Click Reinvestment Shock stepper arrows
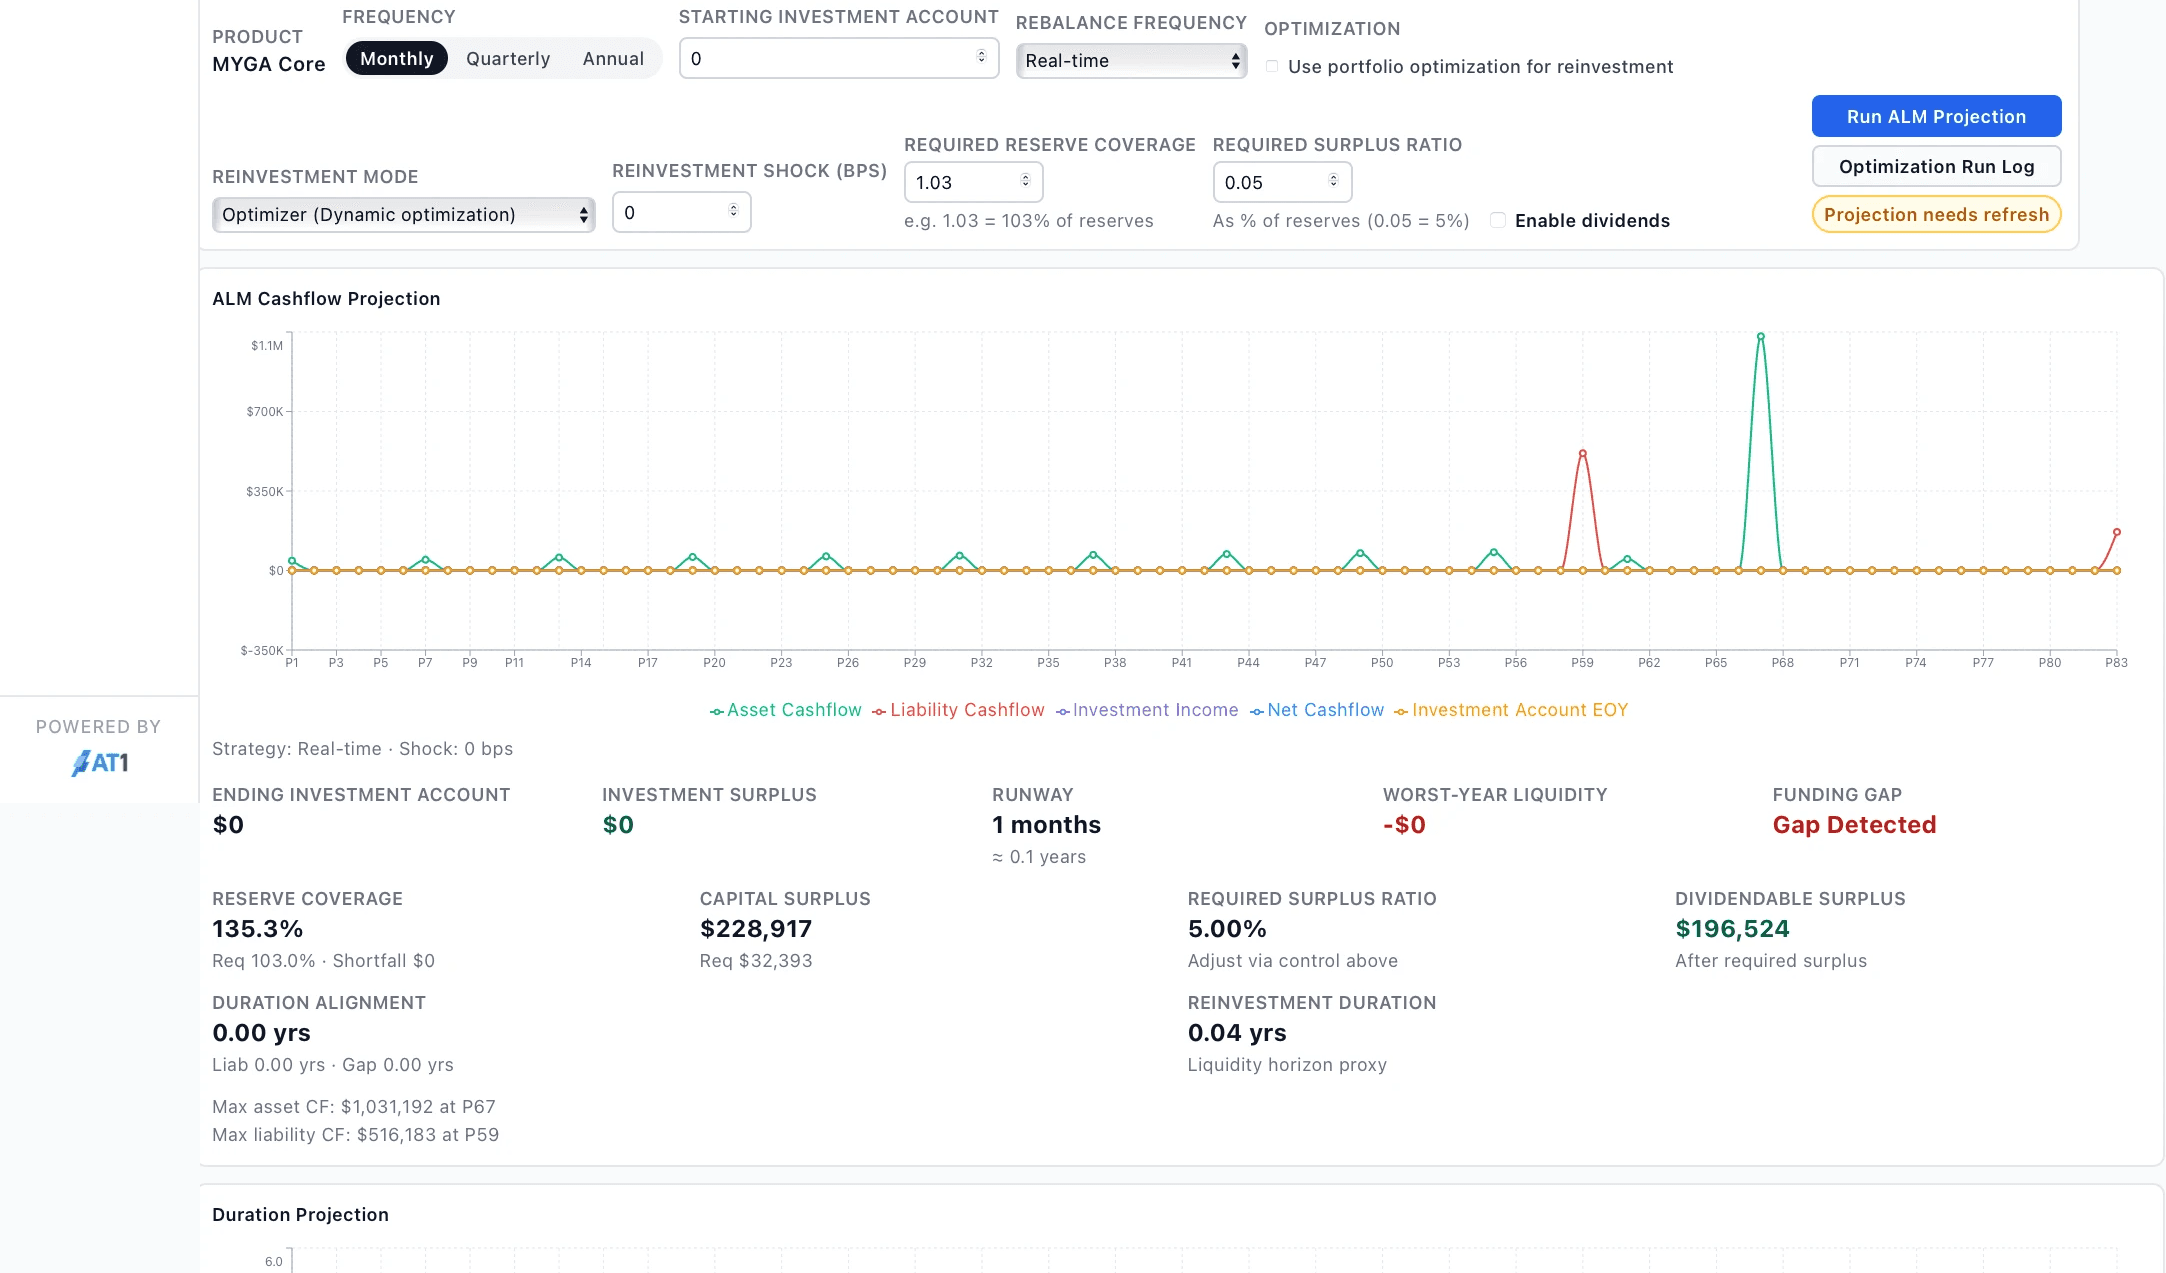2166x1273 pixels. pos(733,211)
